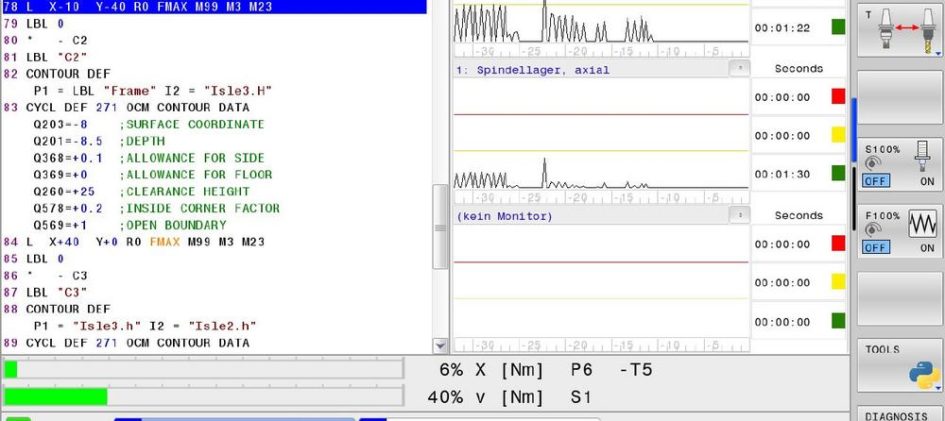Click the red indicator under Spindellager monitor

pos(838,97)
